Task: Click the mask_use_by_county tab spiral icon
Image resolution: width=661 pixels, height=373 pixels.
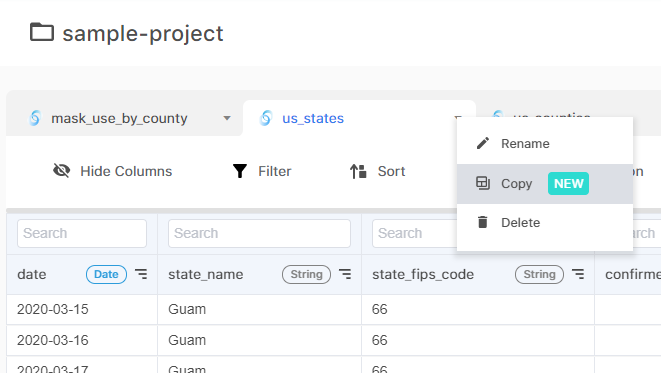Action: [x=35, y=118]
